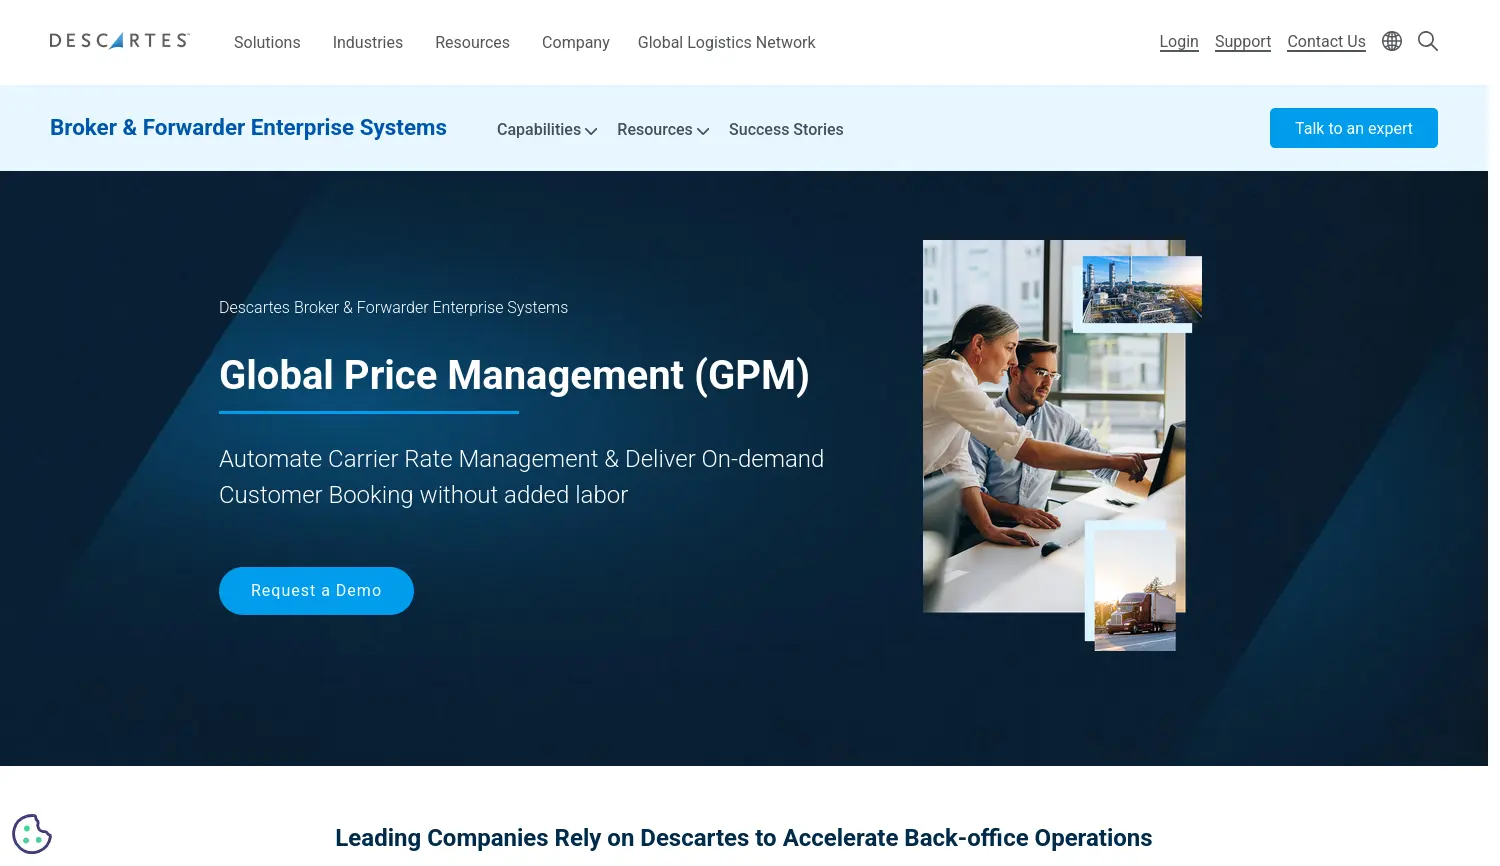This screenshot has height=866, width=1500.
Task: Go to Global Logistics Network
Action: [727, 42]
